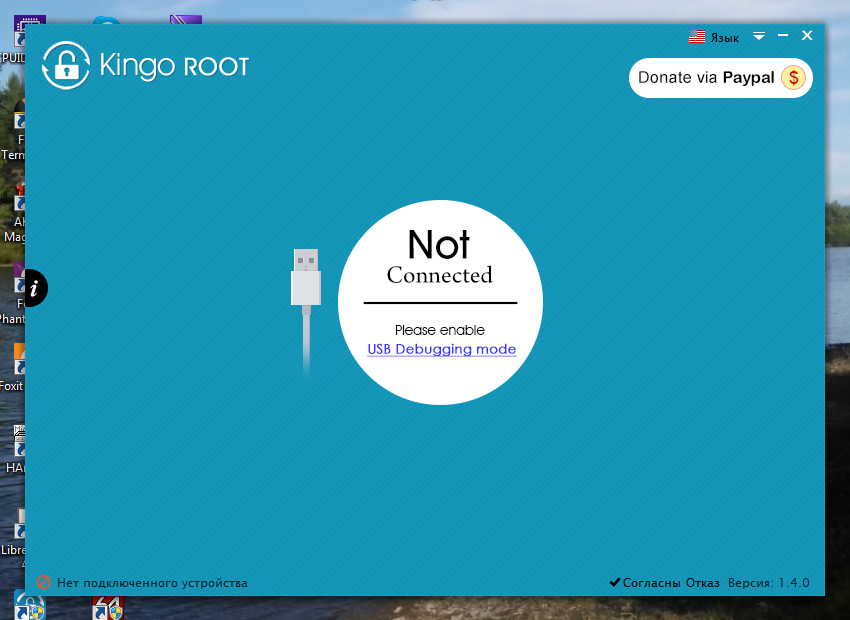850x620 pixels.
Task: Expand the title bar dropdown arrow menu
Action: click(x=759, y=36)
